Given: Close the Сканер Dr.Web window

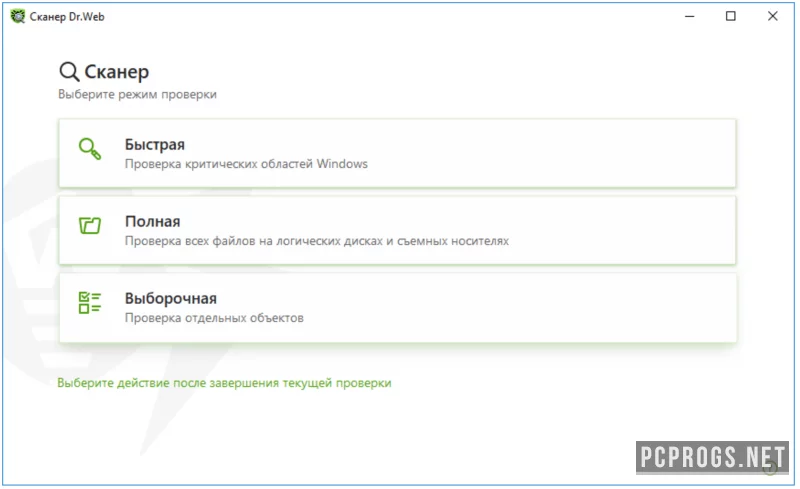Looking at the screenshot, I should (772, 16).
